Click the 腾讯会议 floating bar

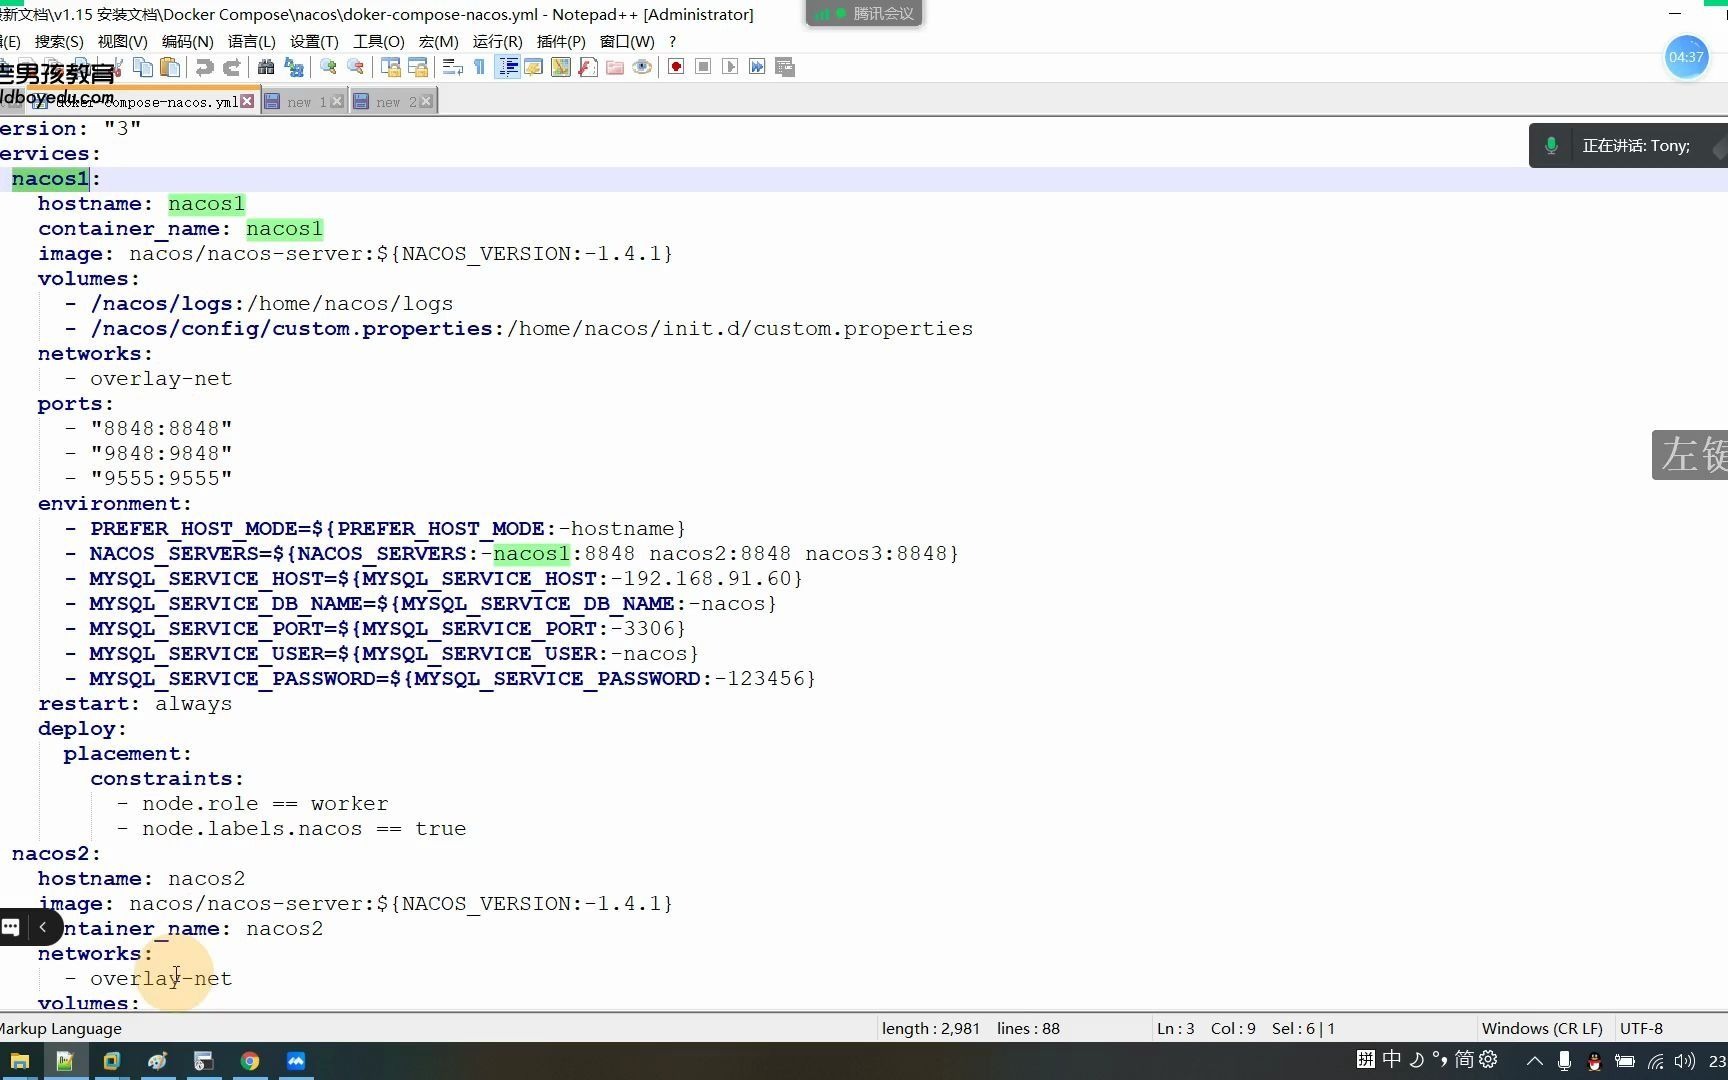coord(864,13)
